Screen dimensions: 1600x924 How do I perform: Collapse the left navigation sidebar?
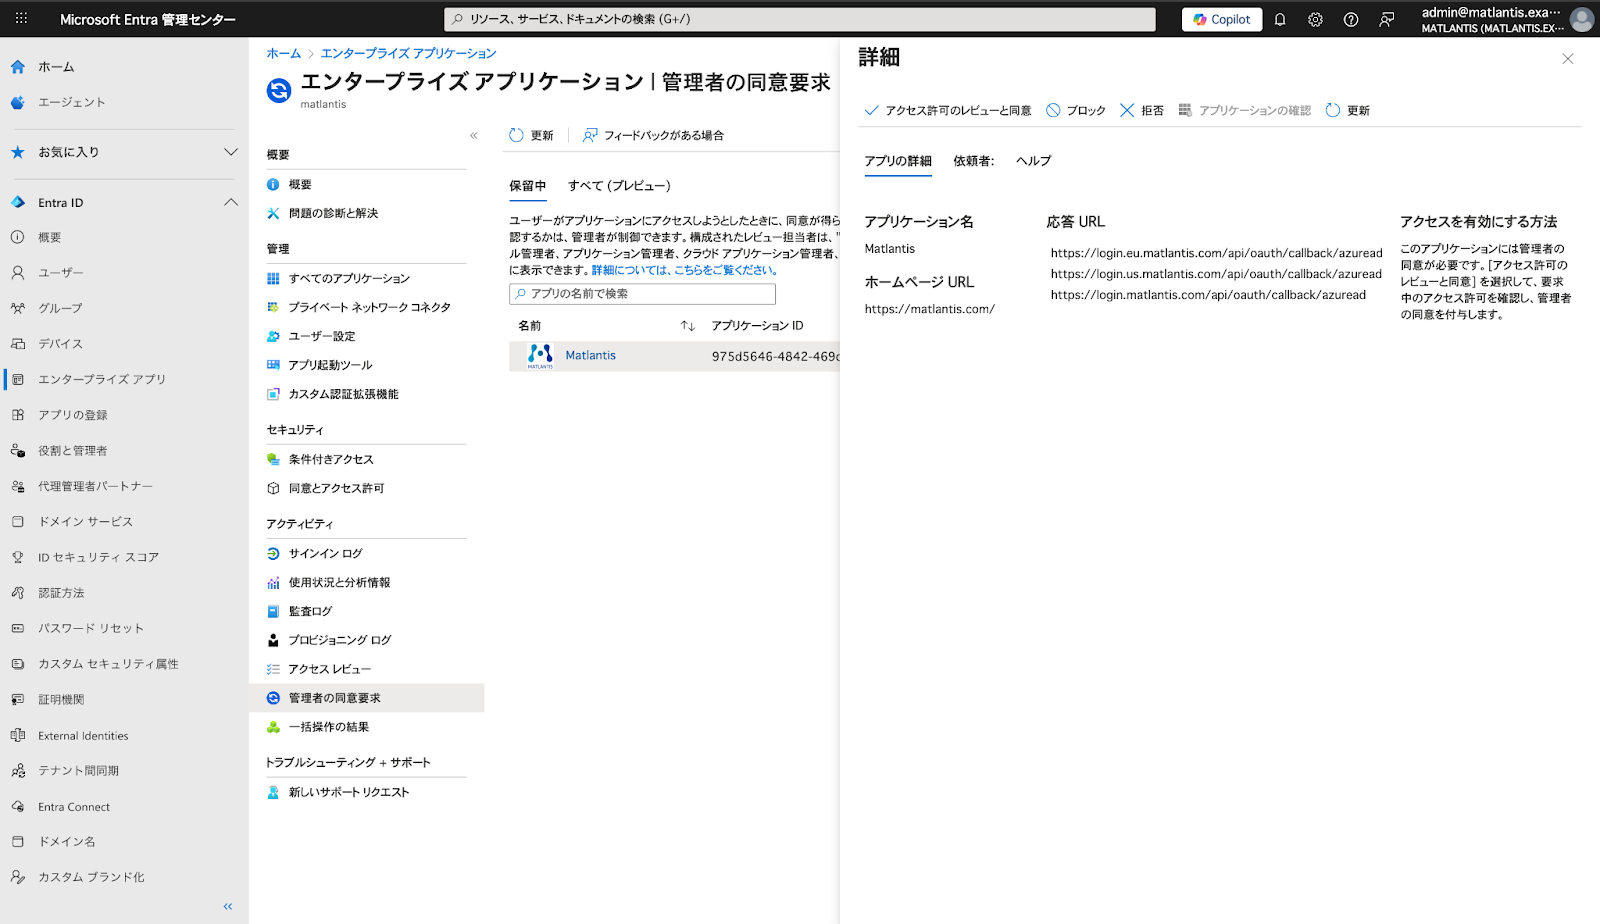click(x=228, y=906)
